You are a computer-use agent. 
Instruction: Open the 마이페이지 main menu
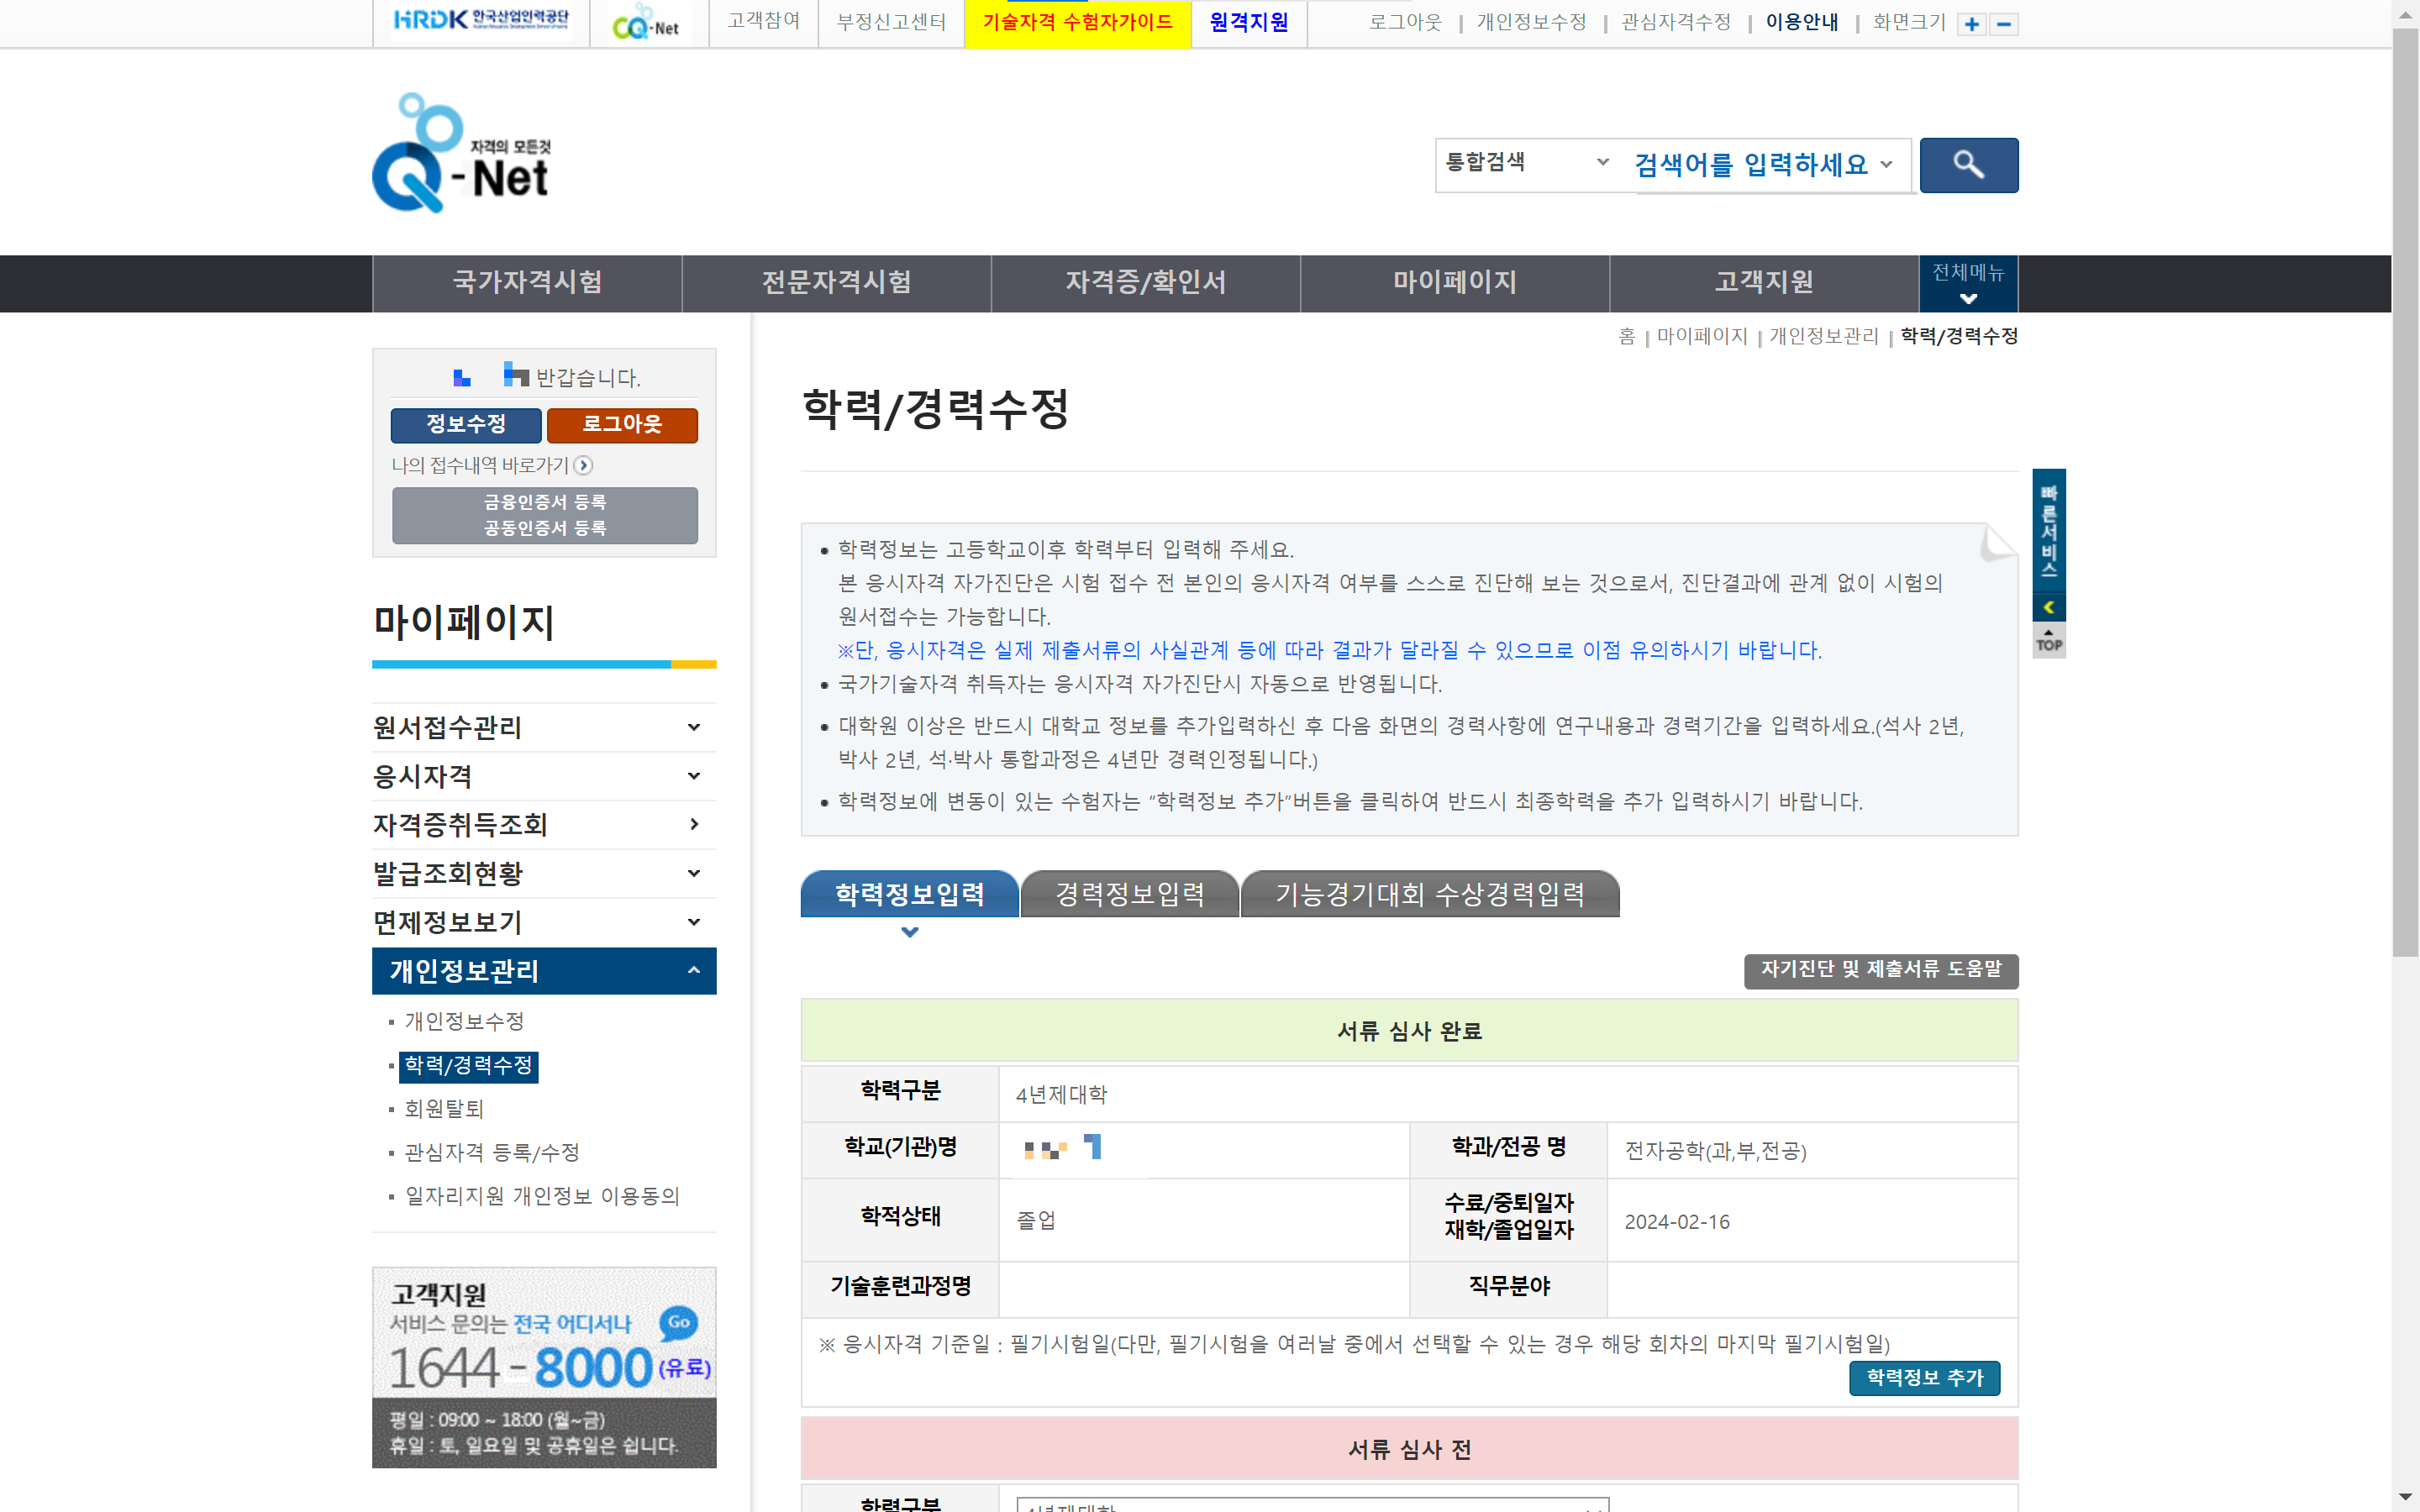pyautogui.click(x=1454, y=283)
